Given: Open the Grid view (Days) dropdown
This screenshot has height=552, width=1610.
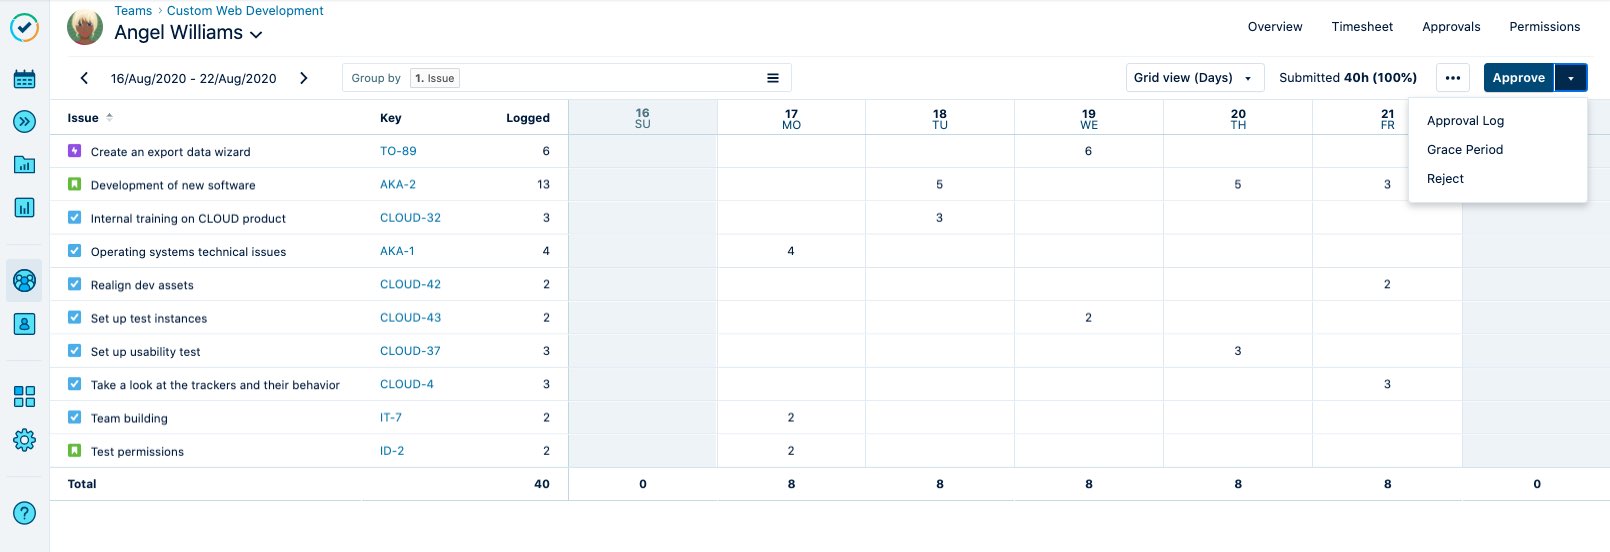Looking at the screenshot, I should (1194, 78).
